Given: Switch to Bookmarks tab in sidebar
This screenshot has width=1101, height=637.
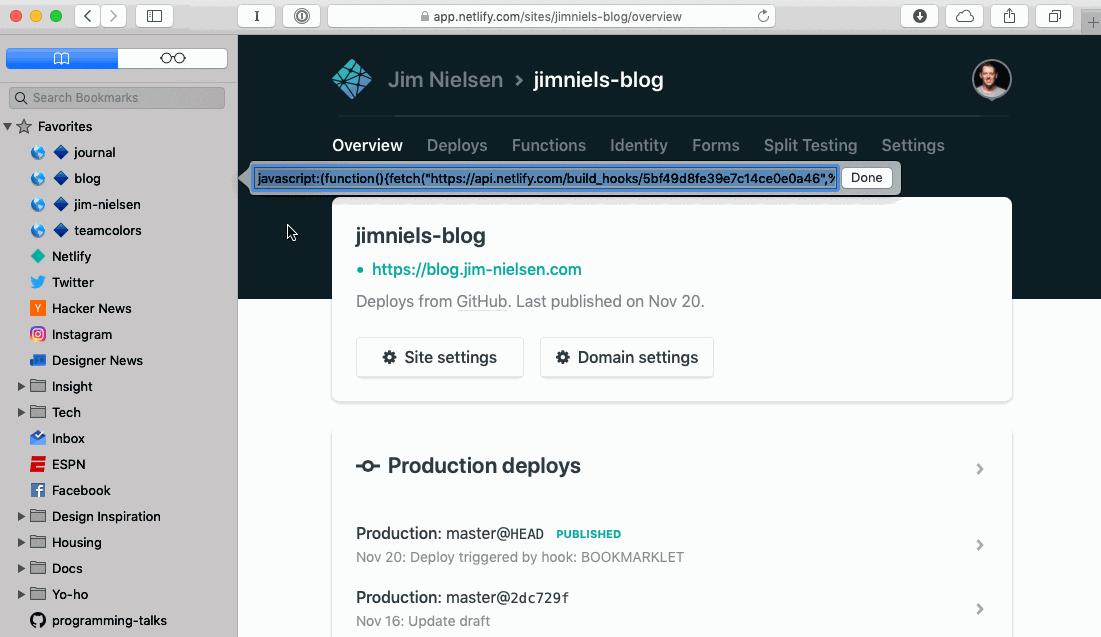Looking at the screenshot, I should [62, 58].
